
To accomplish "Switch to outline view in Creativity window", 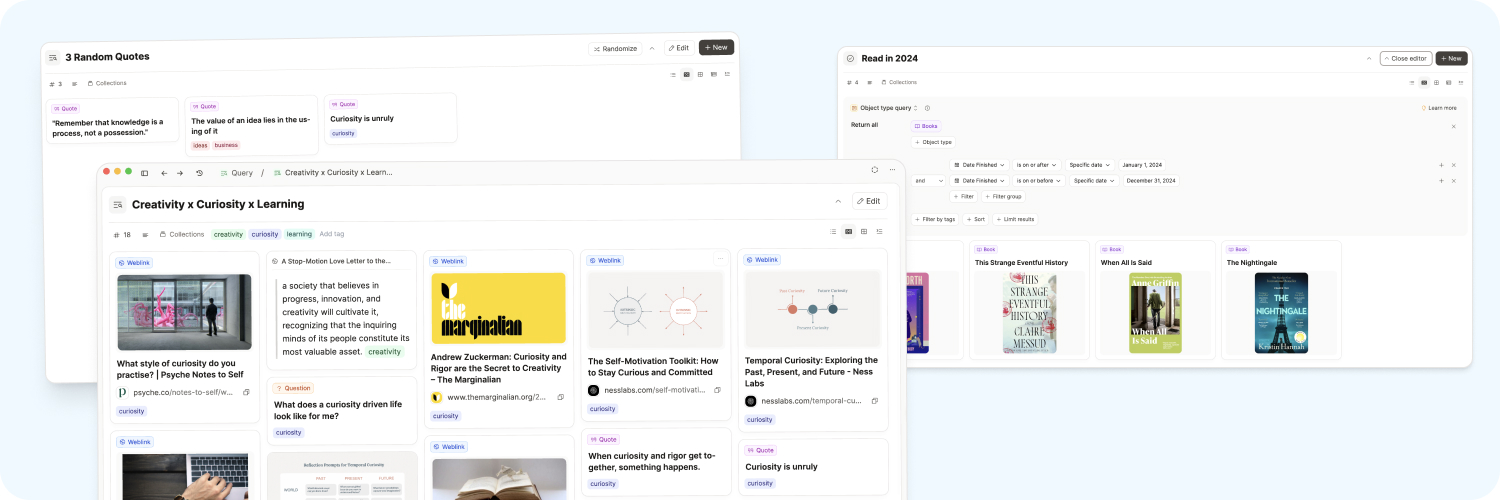I will 879,231.
